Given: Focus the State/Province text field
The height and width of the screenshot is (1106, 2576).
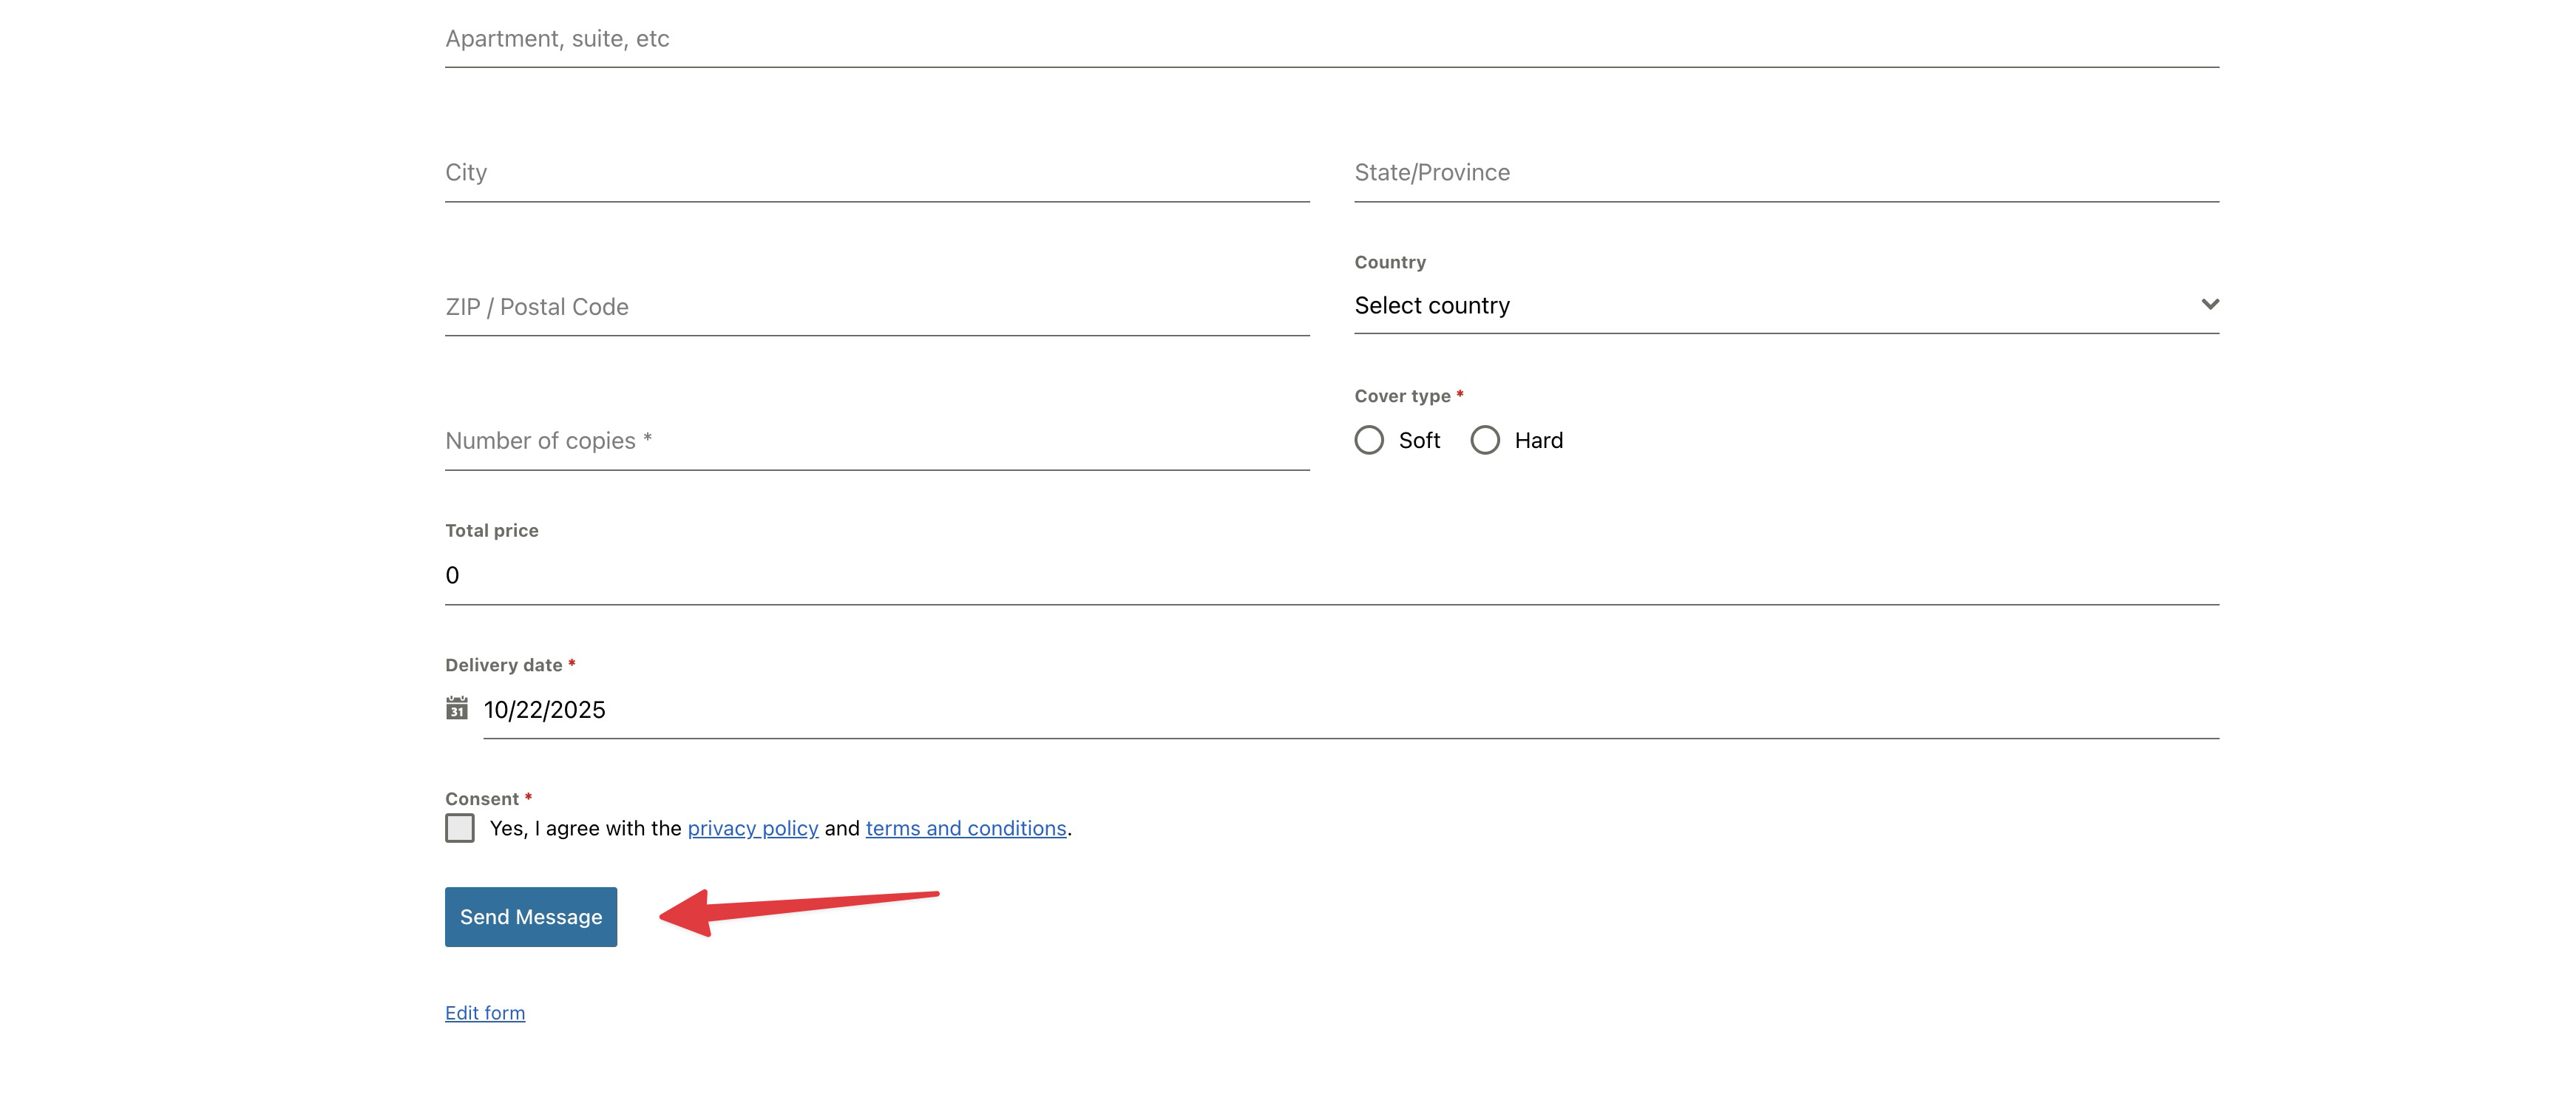Looking at the screenshot, I should pos(1785,173).
